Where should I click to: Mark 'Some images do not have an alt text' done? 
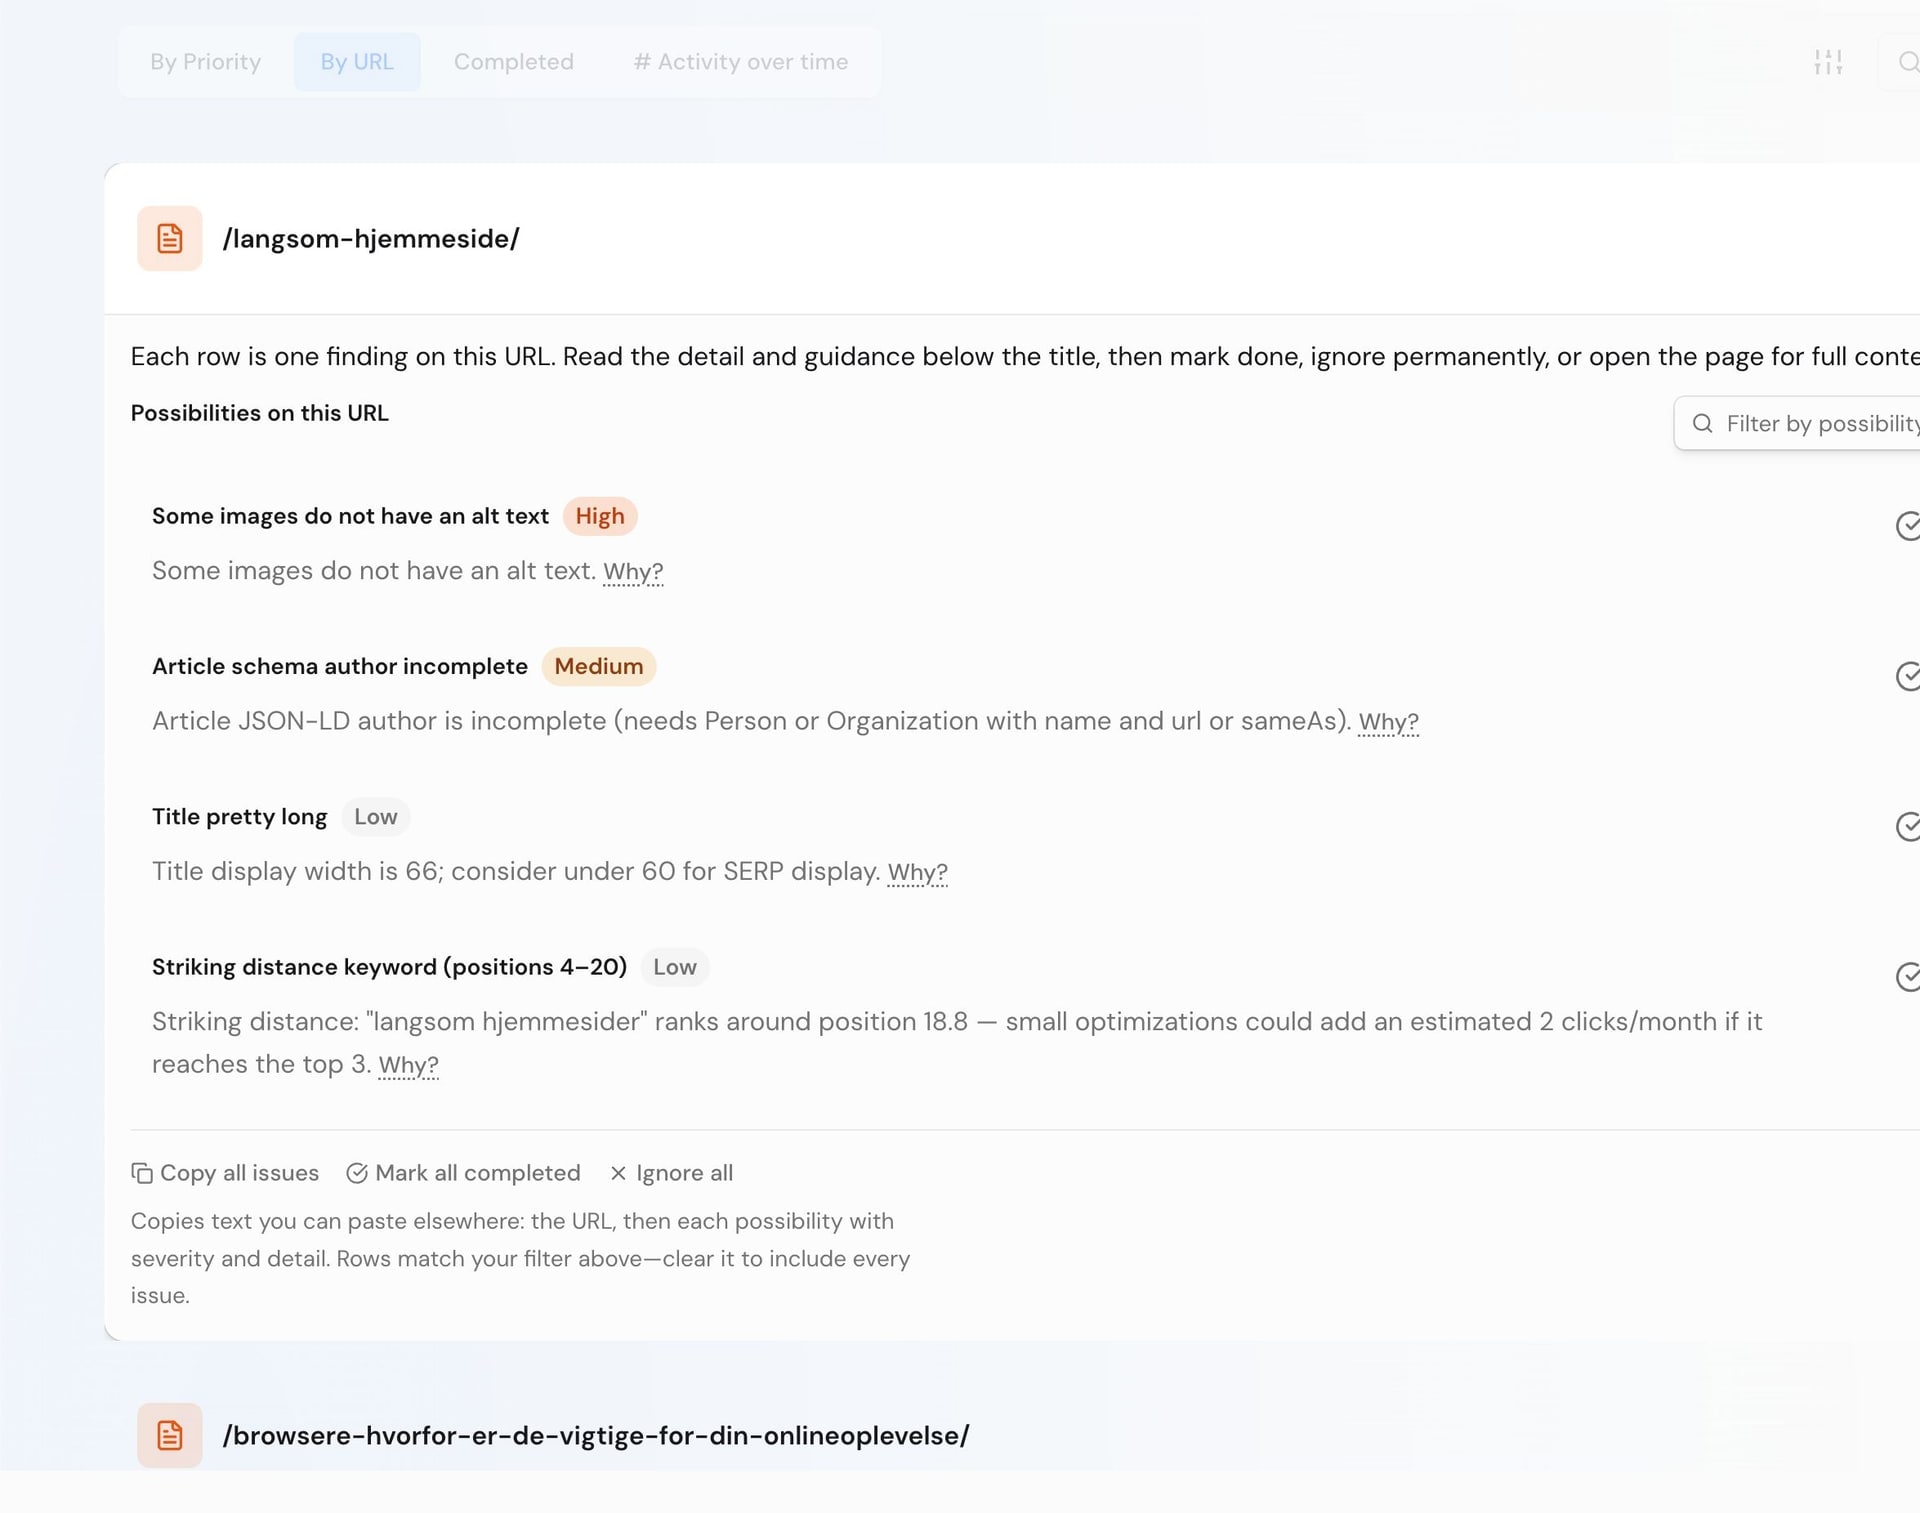point(1908,526)
